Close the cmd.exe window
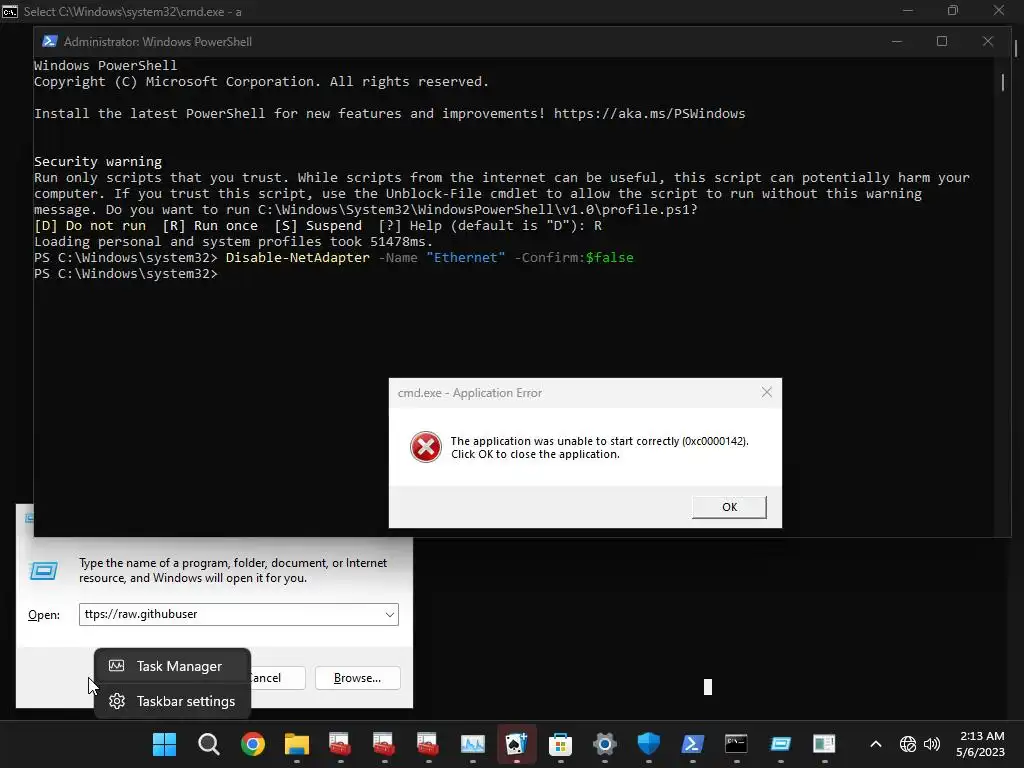 (999, 10)
